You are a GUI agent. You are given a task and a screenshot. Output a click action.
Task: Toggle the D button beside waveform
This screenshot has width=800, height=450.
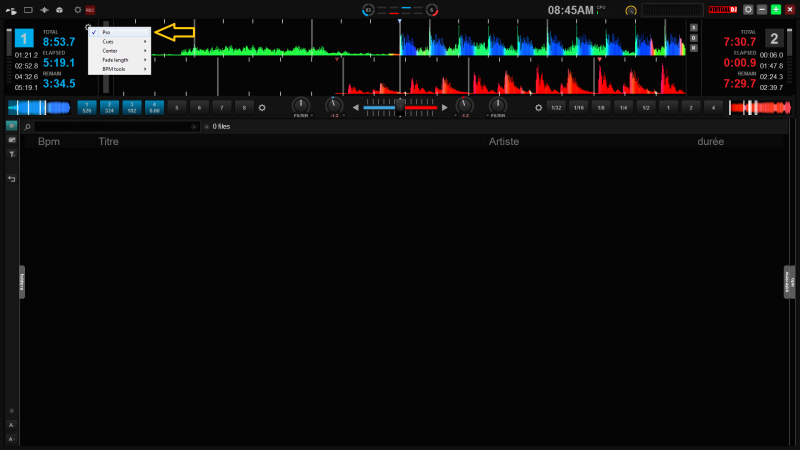(693, 38)
